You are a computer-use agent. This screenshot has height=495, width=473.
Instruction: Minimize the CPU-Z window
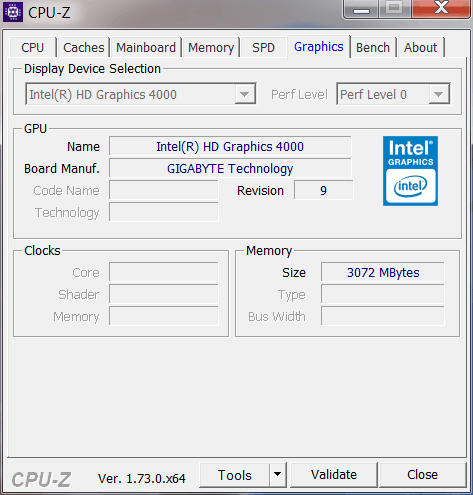tap(361, 9)
